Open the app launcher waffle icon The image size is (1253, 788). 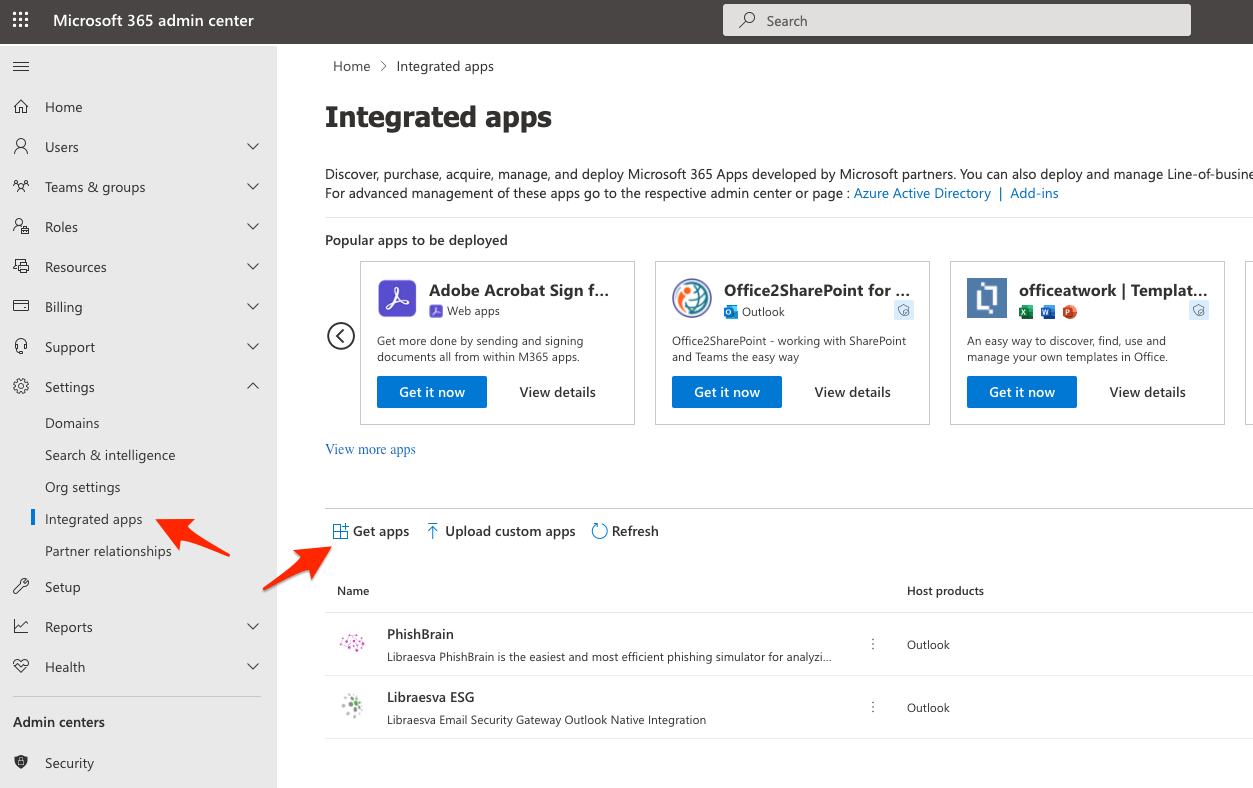(21, 20)
